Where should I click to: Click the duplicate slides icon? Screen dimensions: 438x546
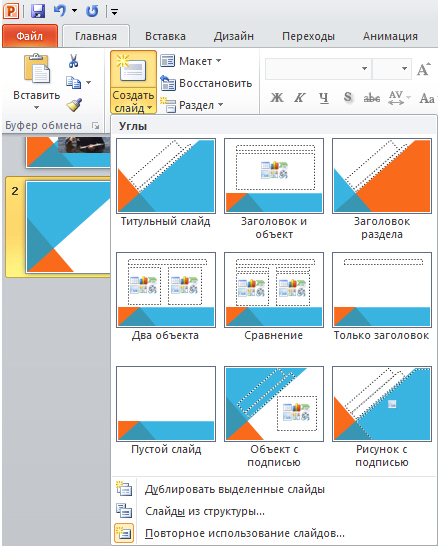124,488
